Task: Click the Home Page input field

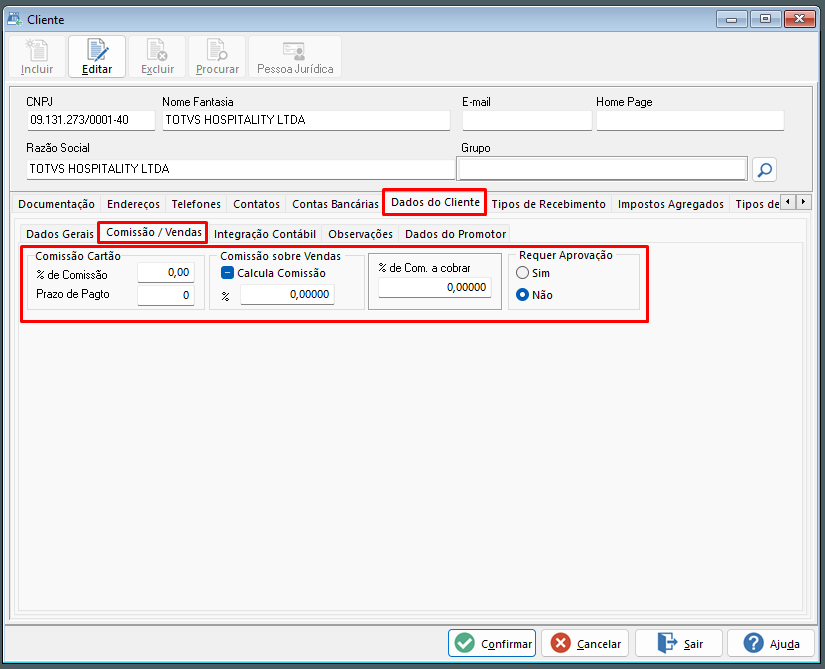Action: click(690, 120)
